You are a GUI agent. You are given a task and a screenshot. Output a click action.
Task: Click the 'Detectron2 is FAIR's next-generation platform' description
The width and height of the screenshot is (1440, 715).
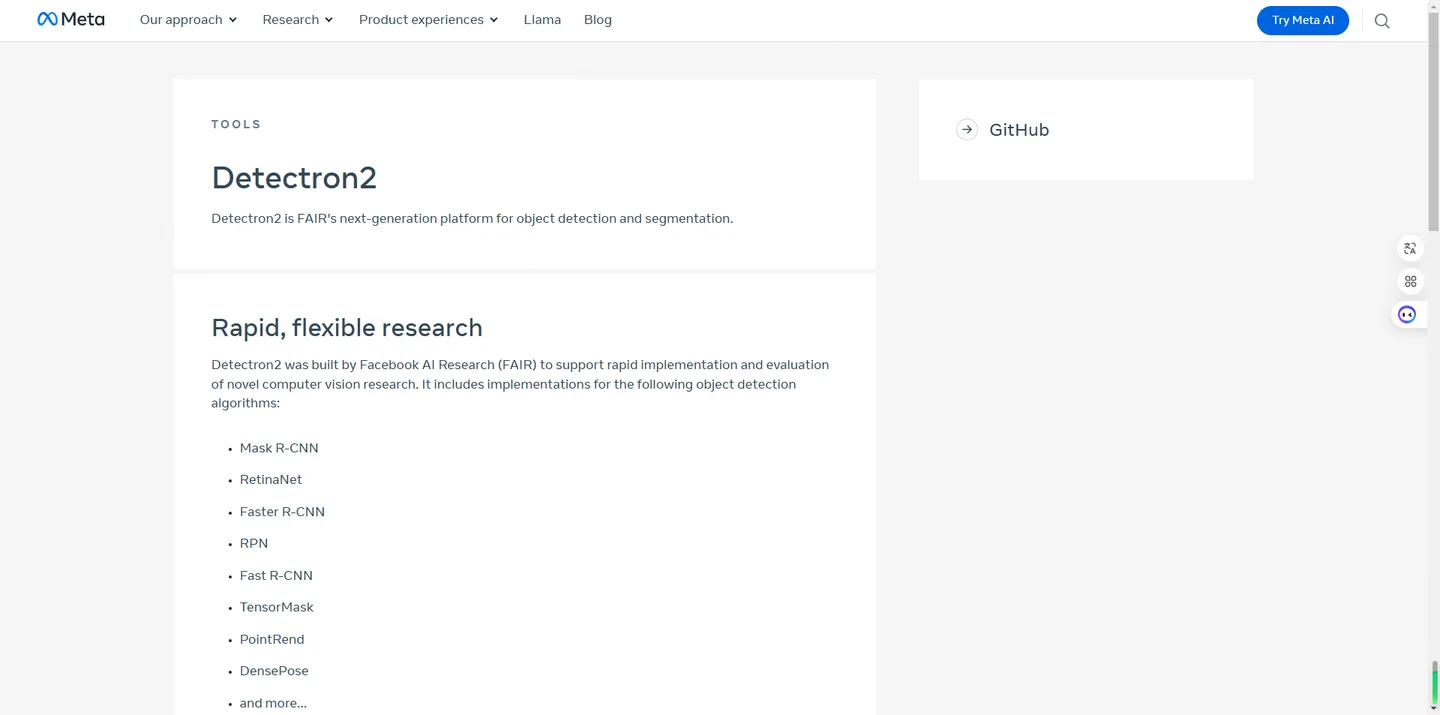point(472,218)
